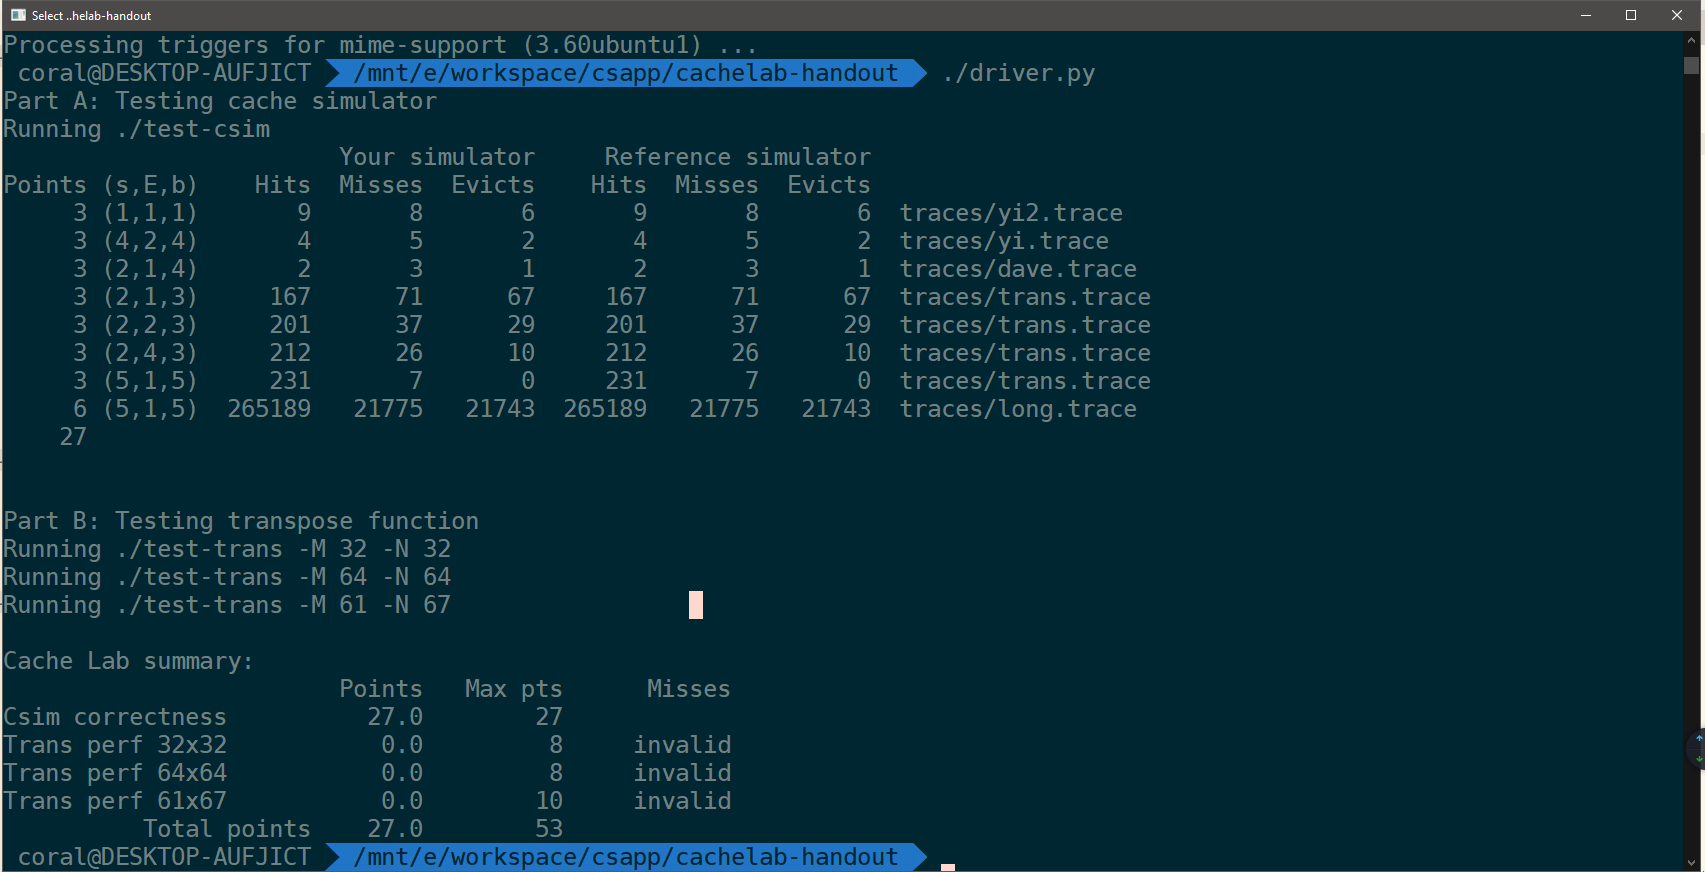Screen dimensions: 1705x872
Task: Click reference simulator misses value 21775
Action: 724,409
